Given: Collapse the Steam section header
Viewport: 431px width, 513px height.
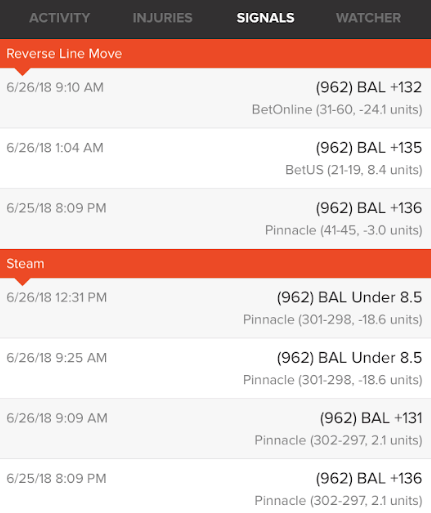Looking at the screenshot, I should 215,264.
